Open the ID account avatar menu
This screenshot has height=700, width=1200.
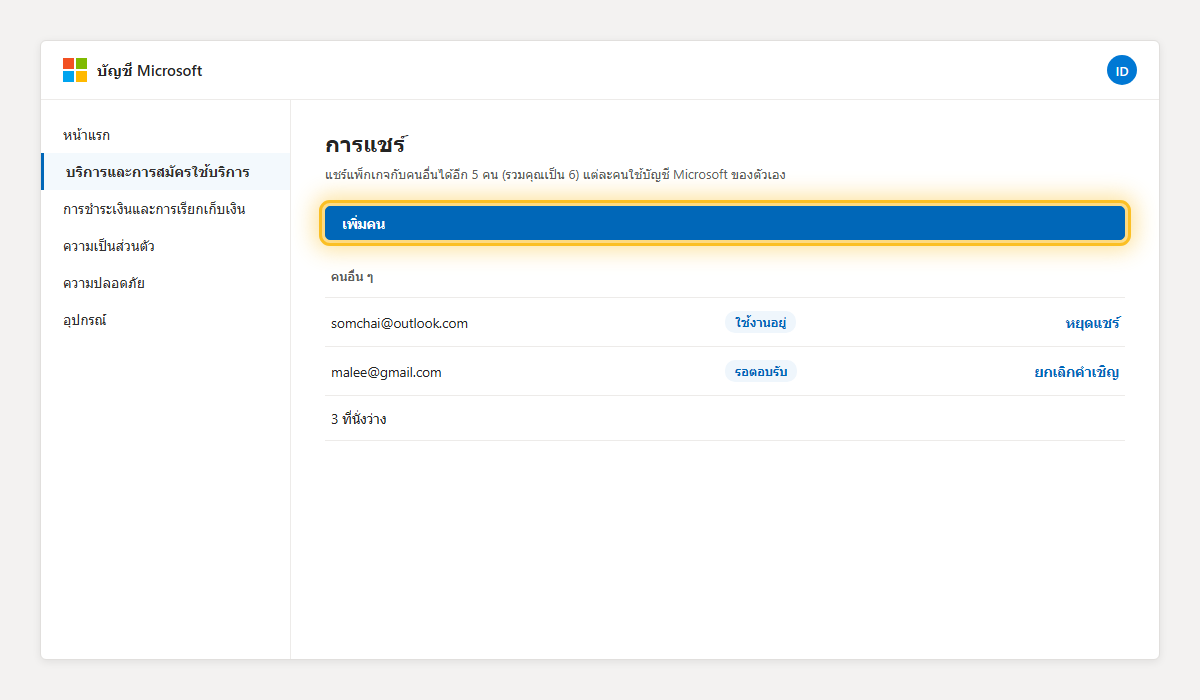pos(1122,70)
